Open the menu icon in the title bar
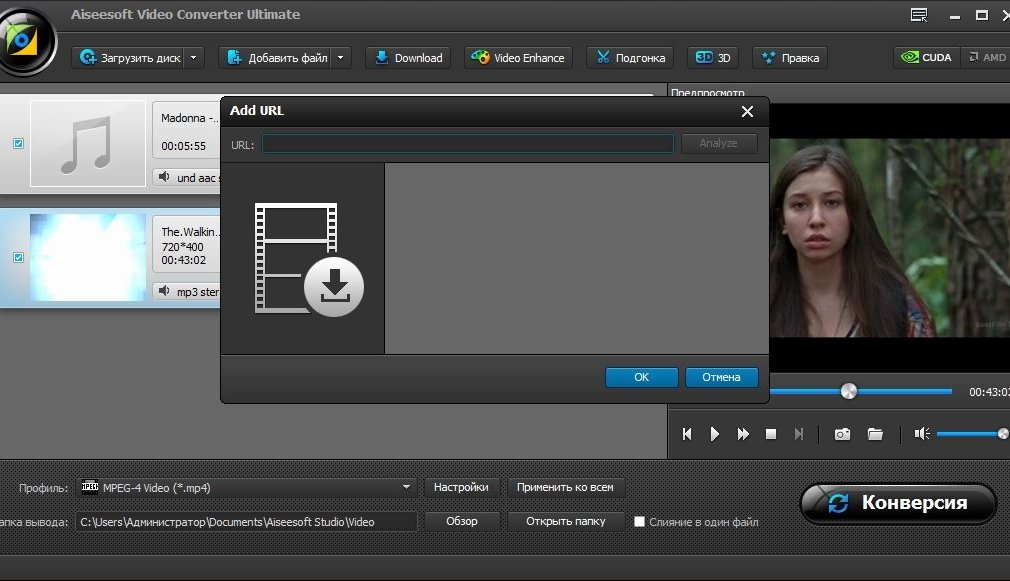 (x=919, y=15)
